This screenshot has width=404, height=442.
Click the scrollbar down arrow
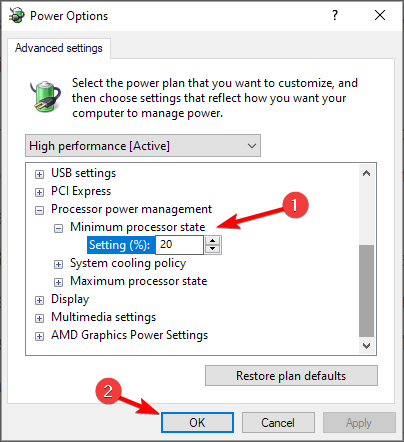coord(366,346)
